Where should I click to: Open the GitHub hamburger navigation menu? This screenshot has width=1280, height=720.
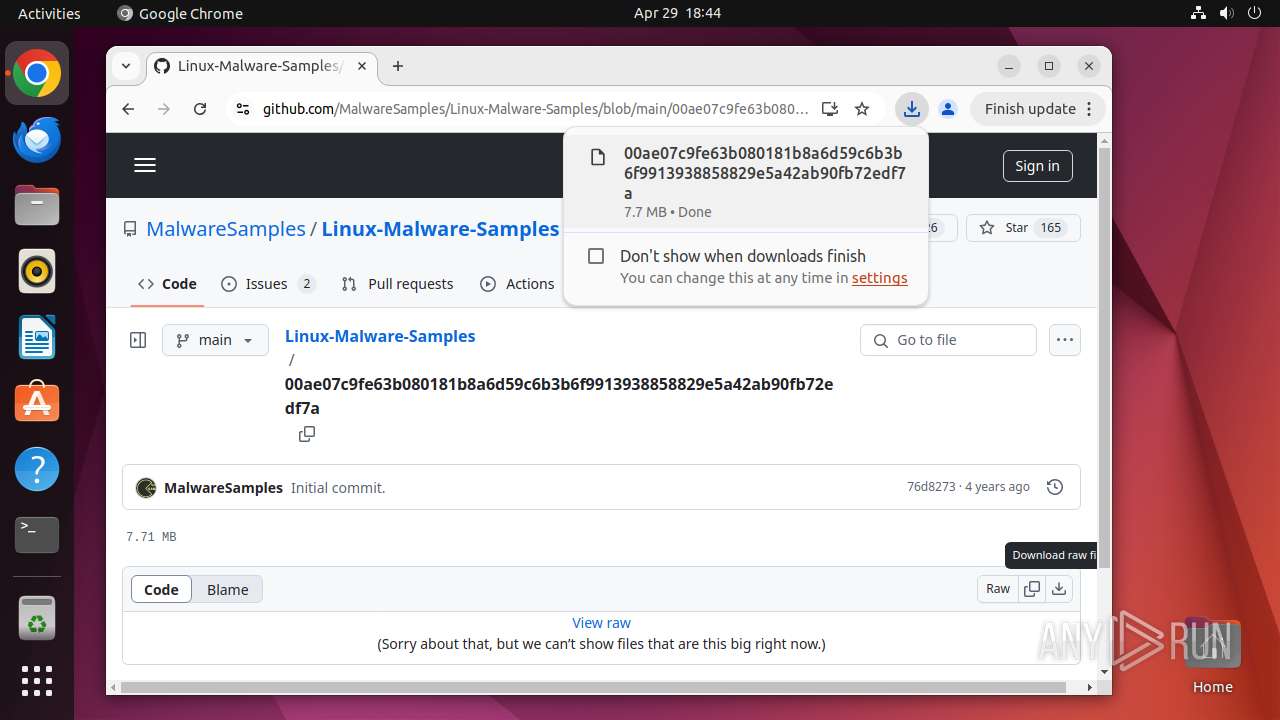pos(145,165)
